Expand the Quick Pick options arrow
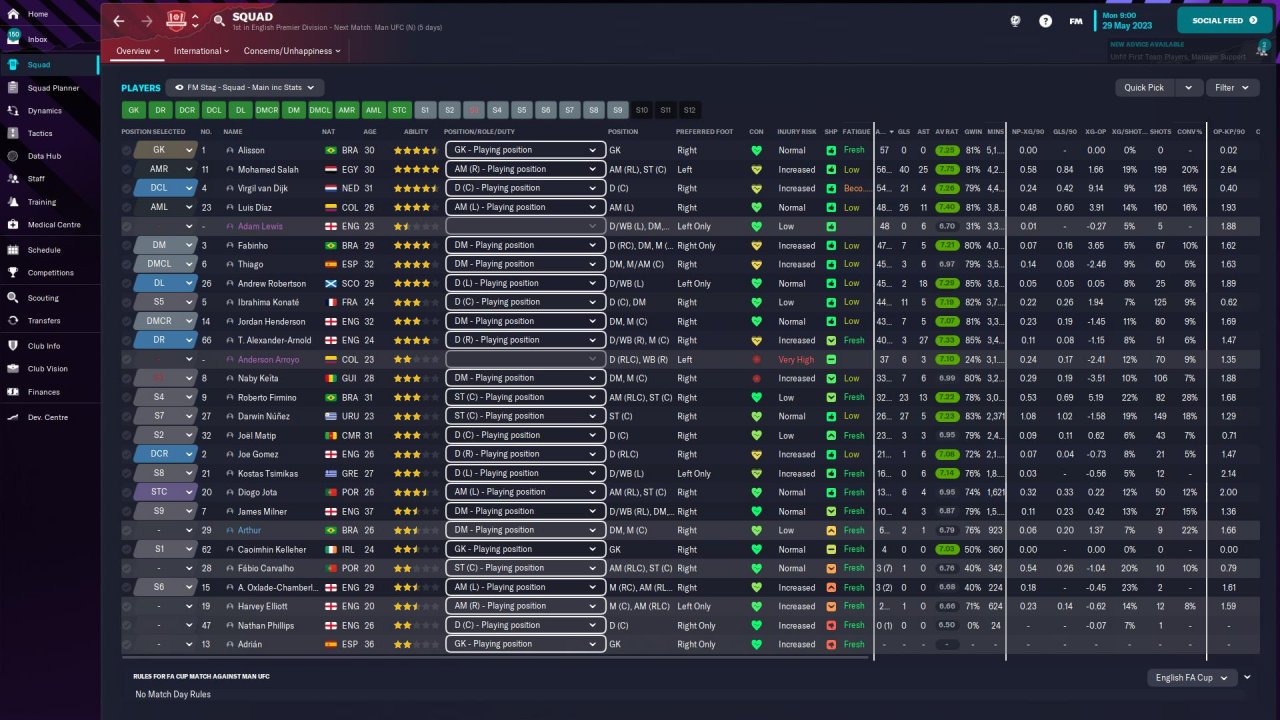1280x720 pixels. tap(1188, 88)
